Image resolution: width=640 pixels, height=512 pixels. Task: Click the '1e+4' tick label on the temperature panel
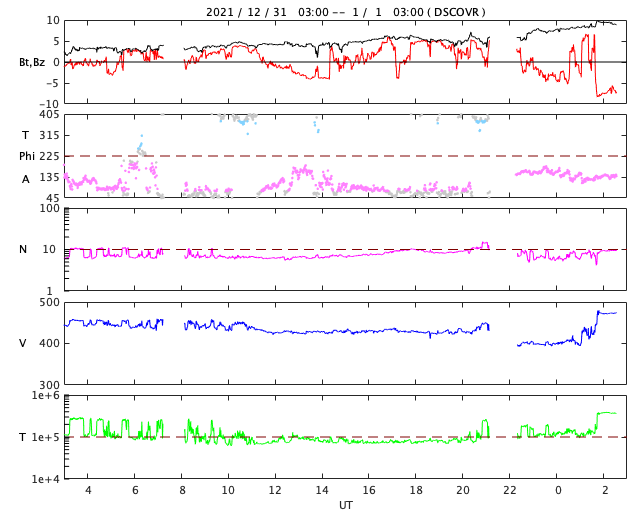(46, 479)
